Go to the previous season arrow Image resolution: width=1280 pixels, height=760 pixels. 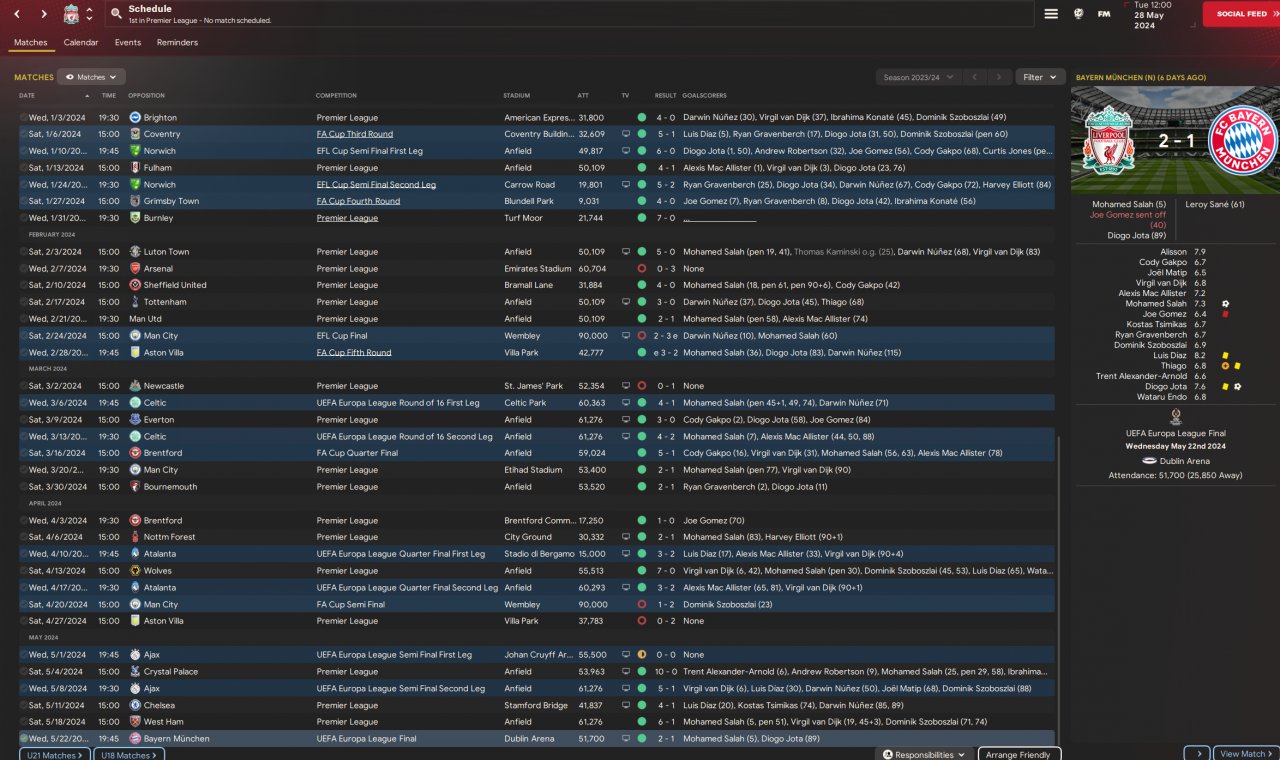973,77
